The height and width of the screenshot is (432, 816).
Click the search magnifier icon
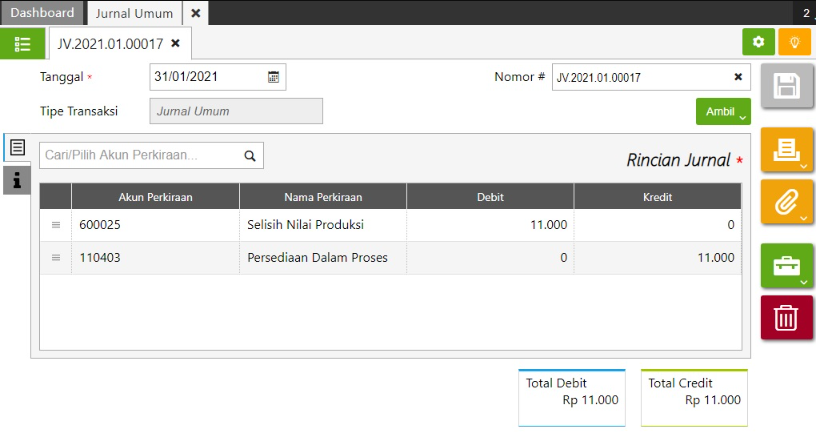[x=250, y=155]
